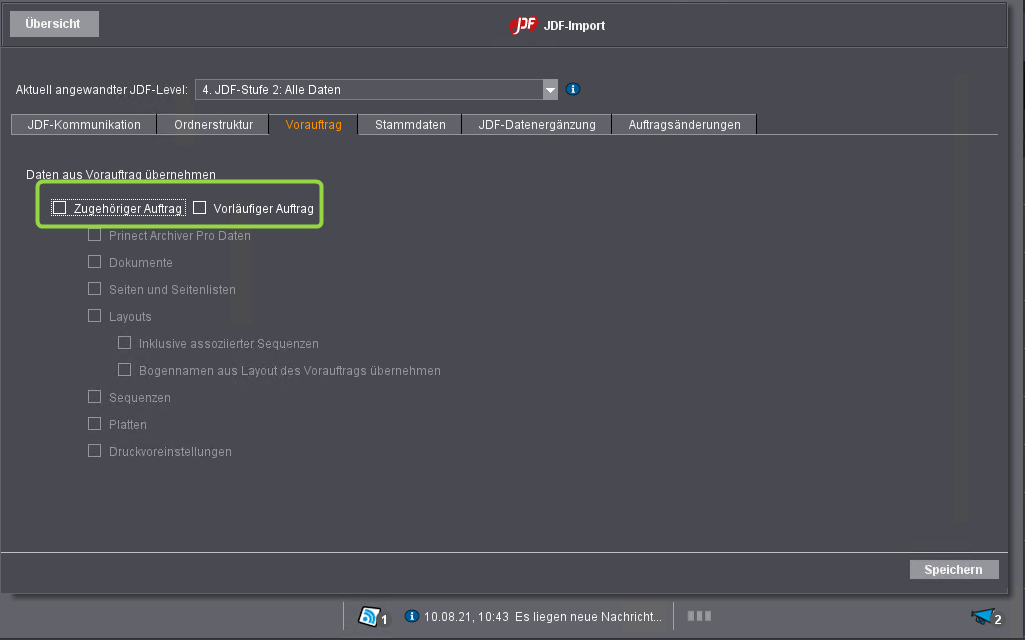Check Seiten und Seitenlisten checkbox
The height and width of the screenshot is (640, 1025).
tap(95, 288)
